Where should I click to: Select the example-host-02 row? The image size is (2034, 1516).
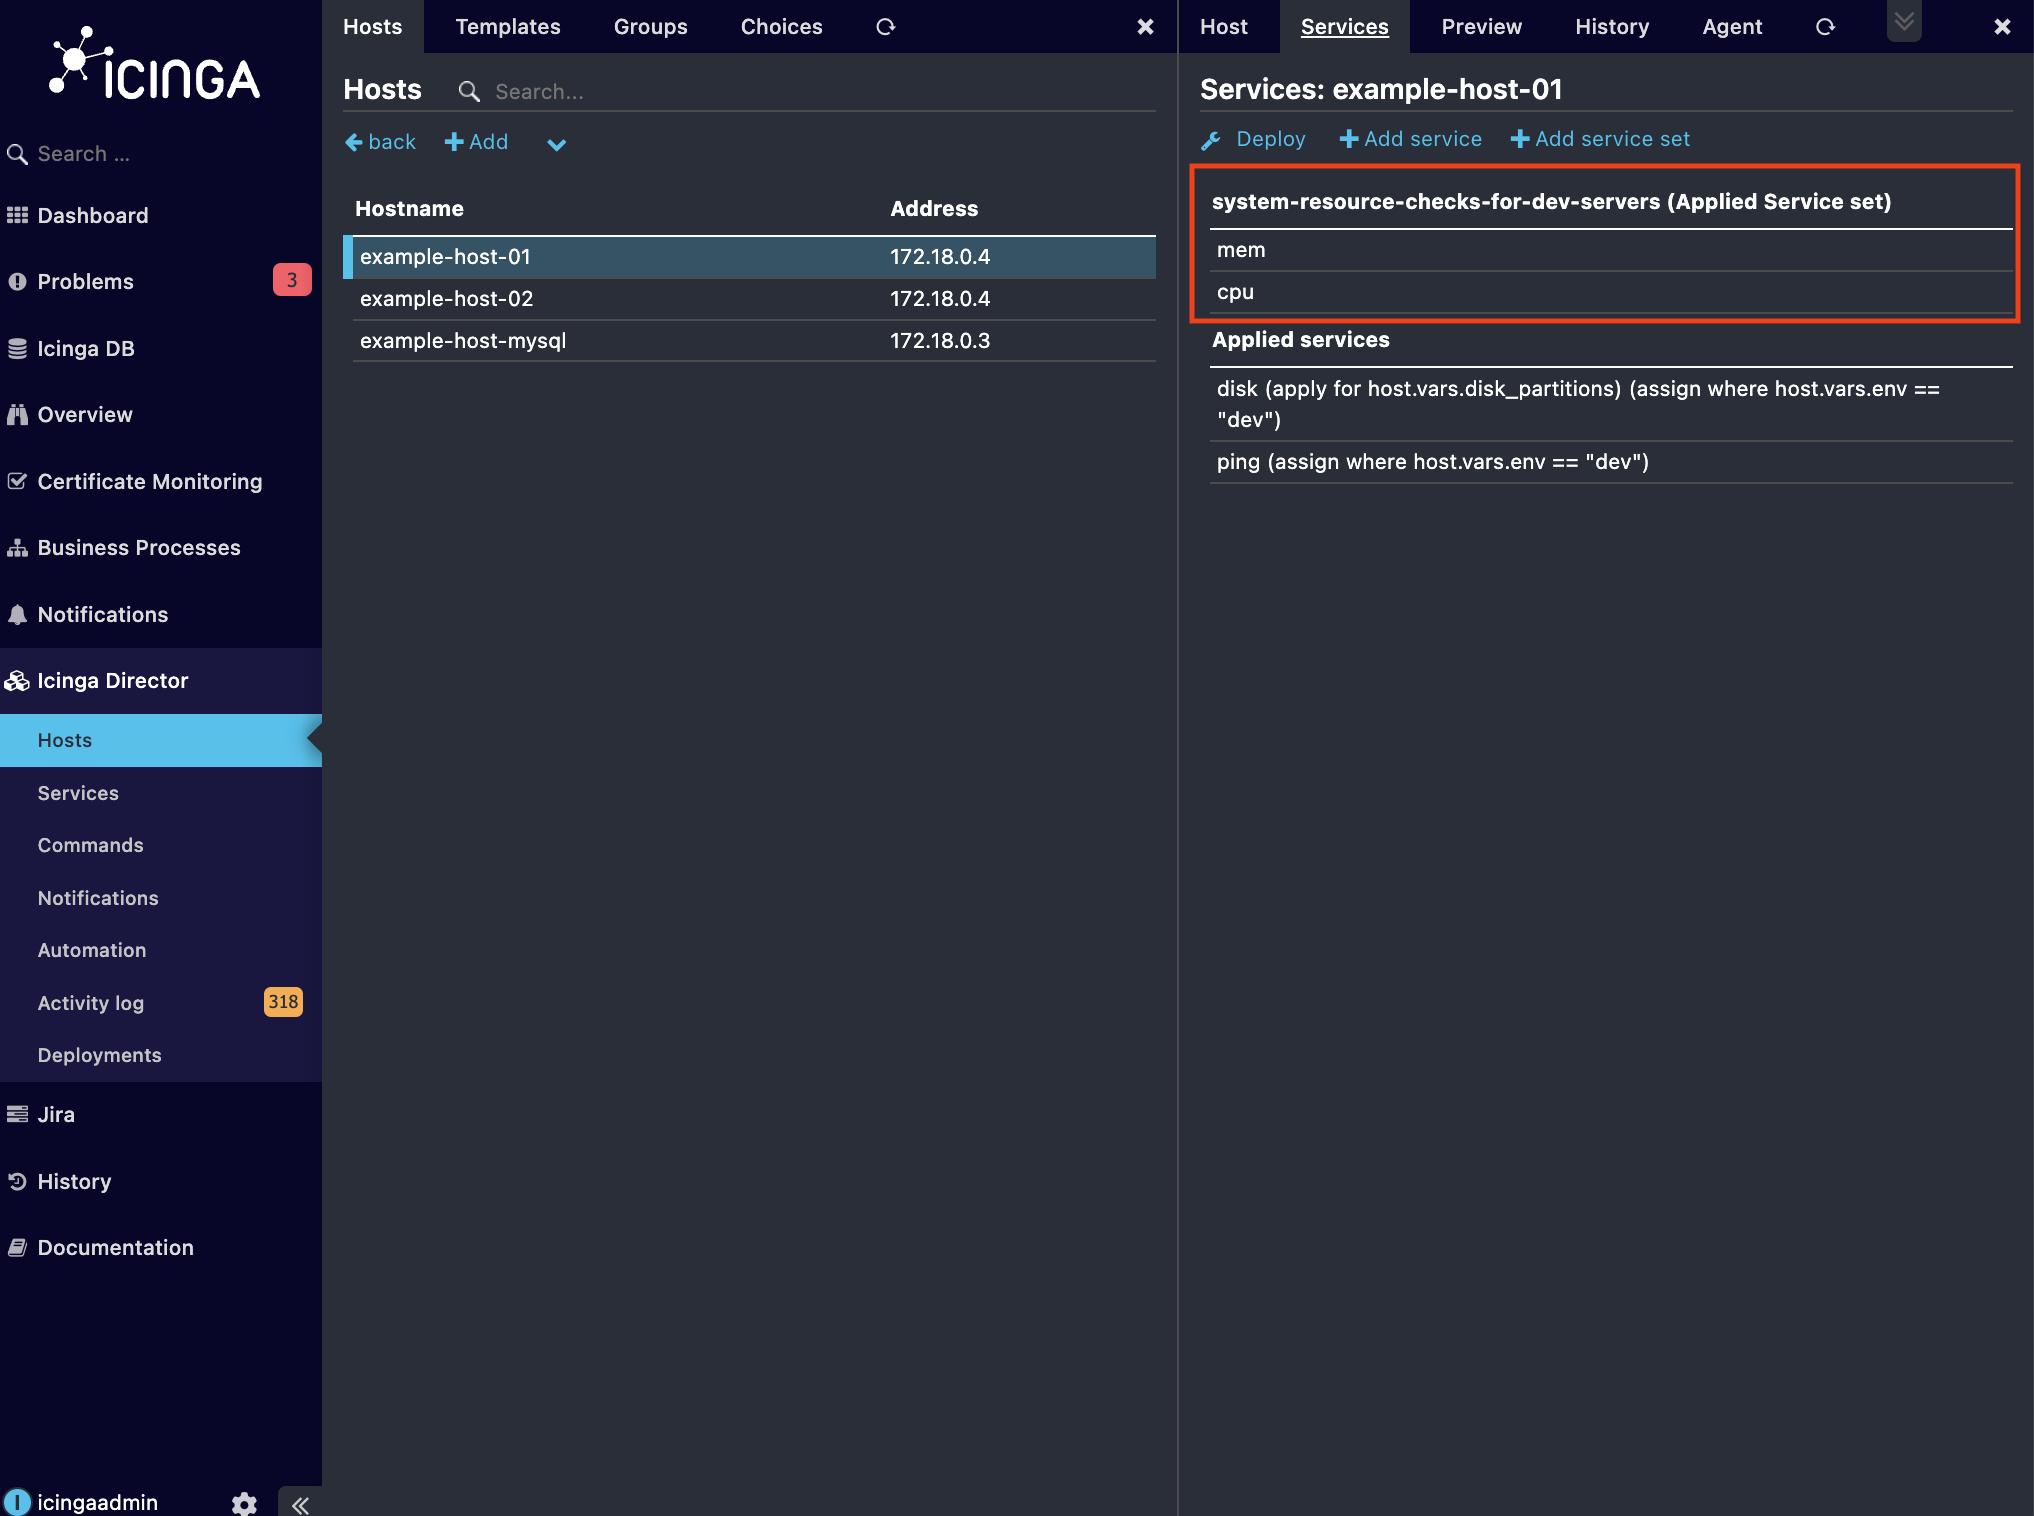[x=754, y=299]
